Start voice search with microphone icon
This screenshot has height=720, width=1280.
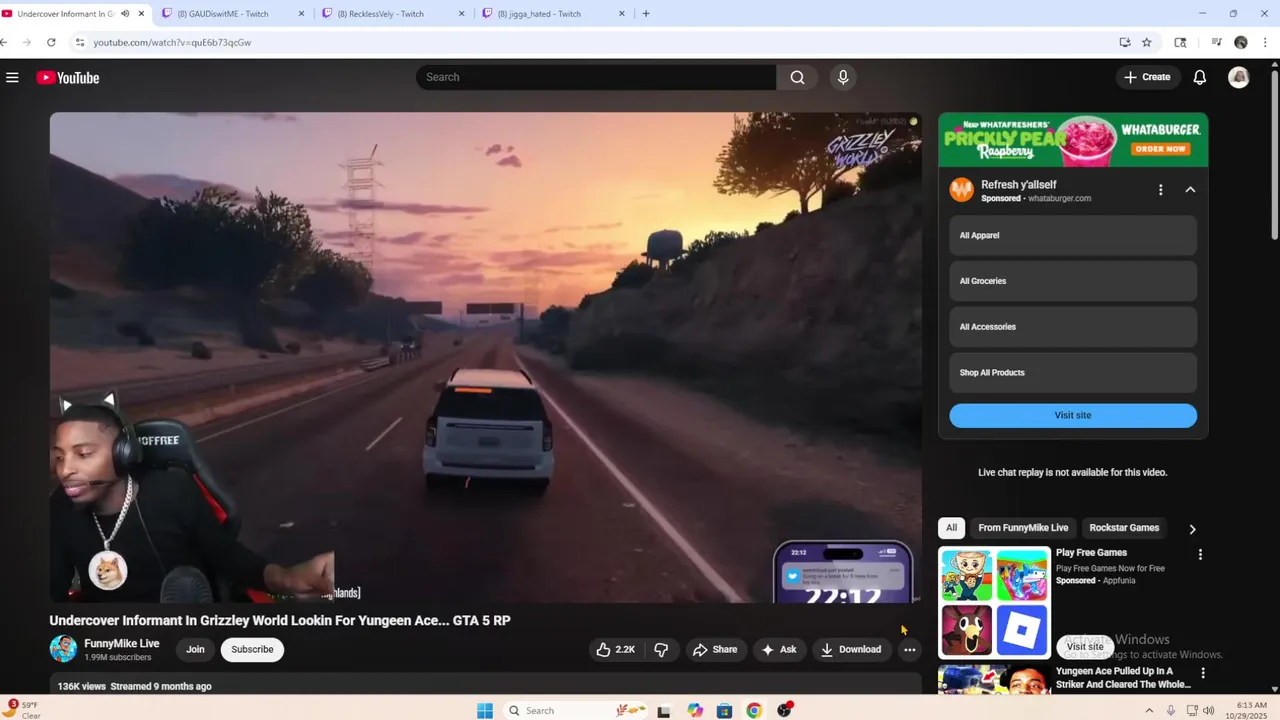tap(843, 77)
